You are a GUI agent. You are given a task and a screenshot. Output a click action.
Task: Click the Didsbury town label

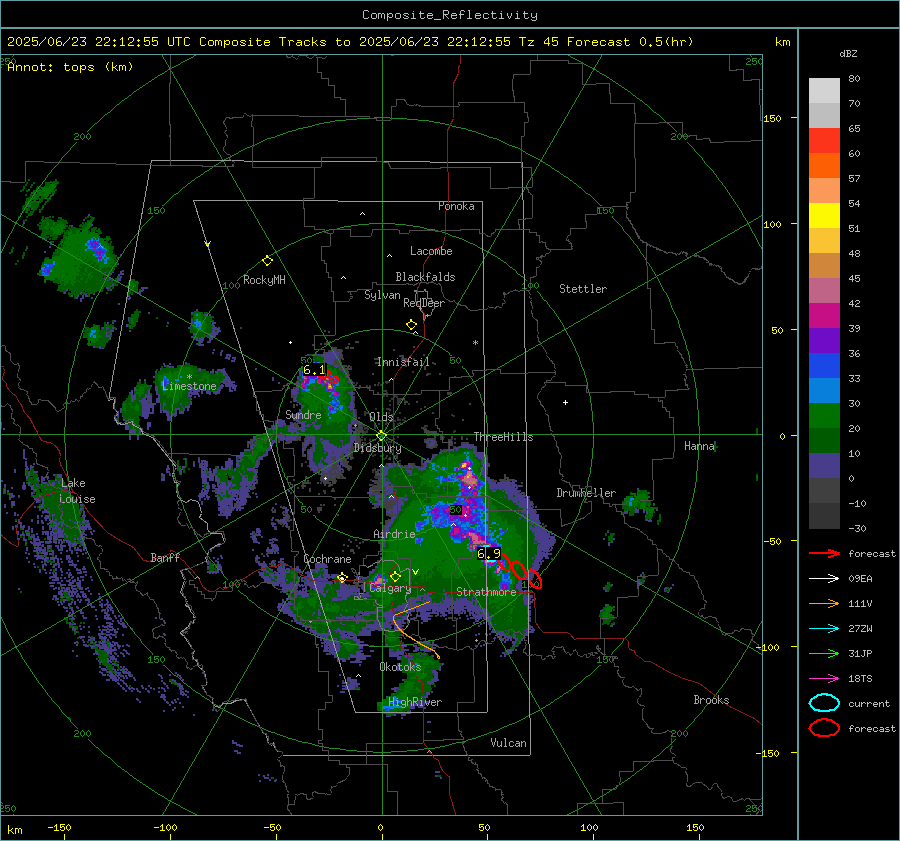click(x=378, y=448)
